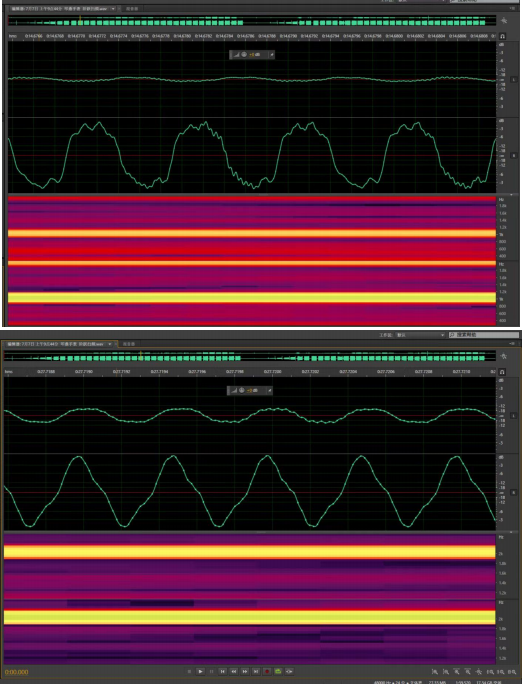522x684 pixels.
Task: Click Zoom In at Out Point icon
Action: tap(501, 672)
